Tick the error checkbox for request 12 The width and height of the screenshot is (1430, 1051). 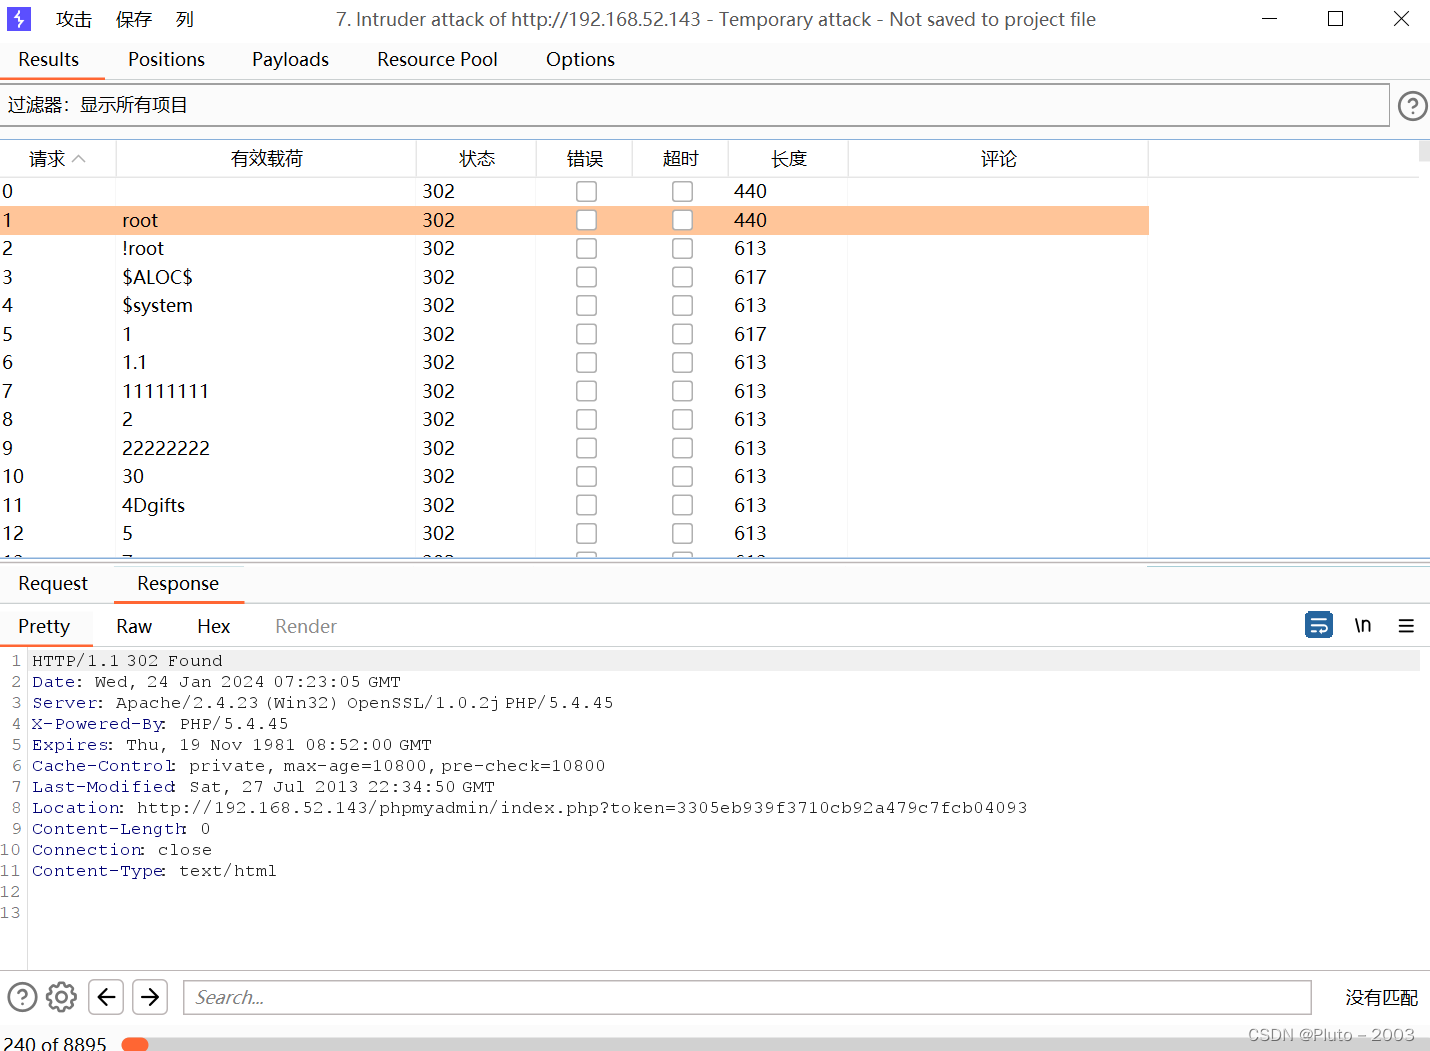(586, 533)
